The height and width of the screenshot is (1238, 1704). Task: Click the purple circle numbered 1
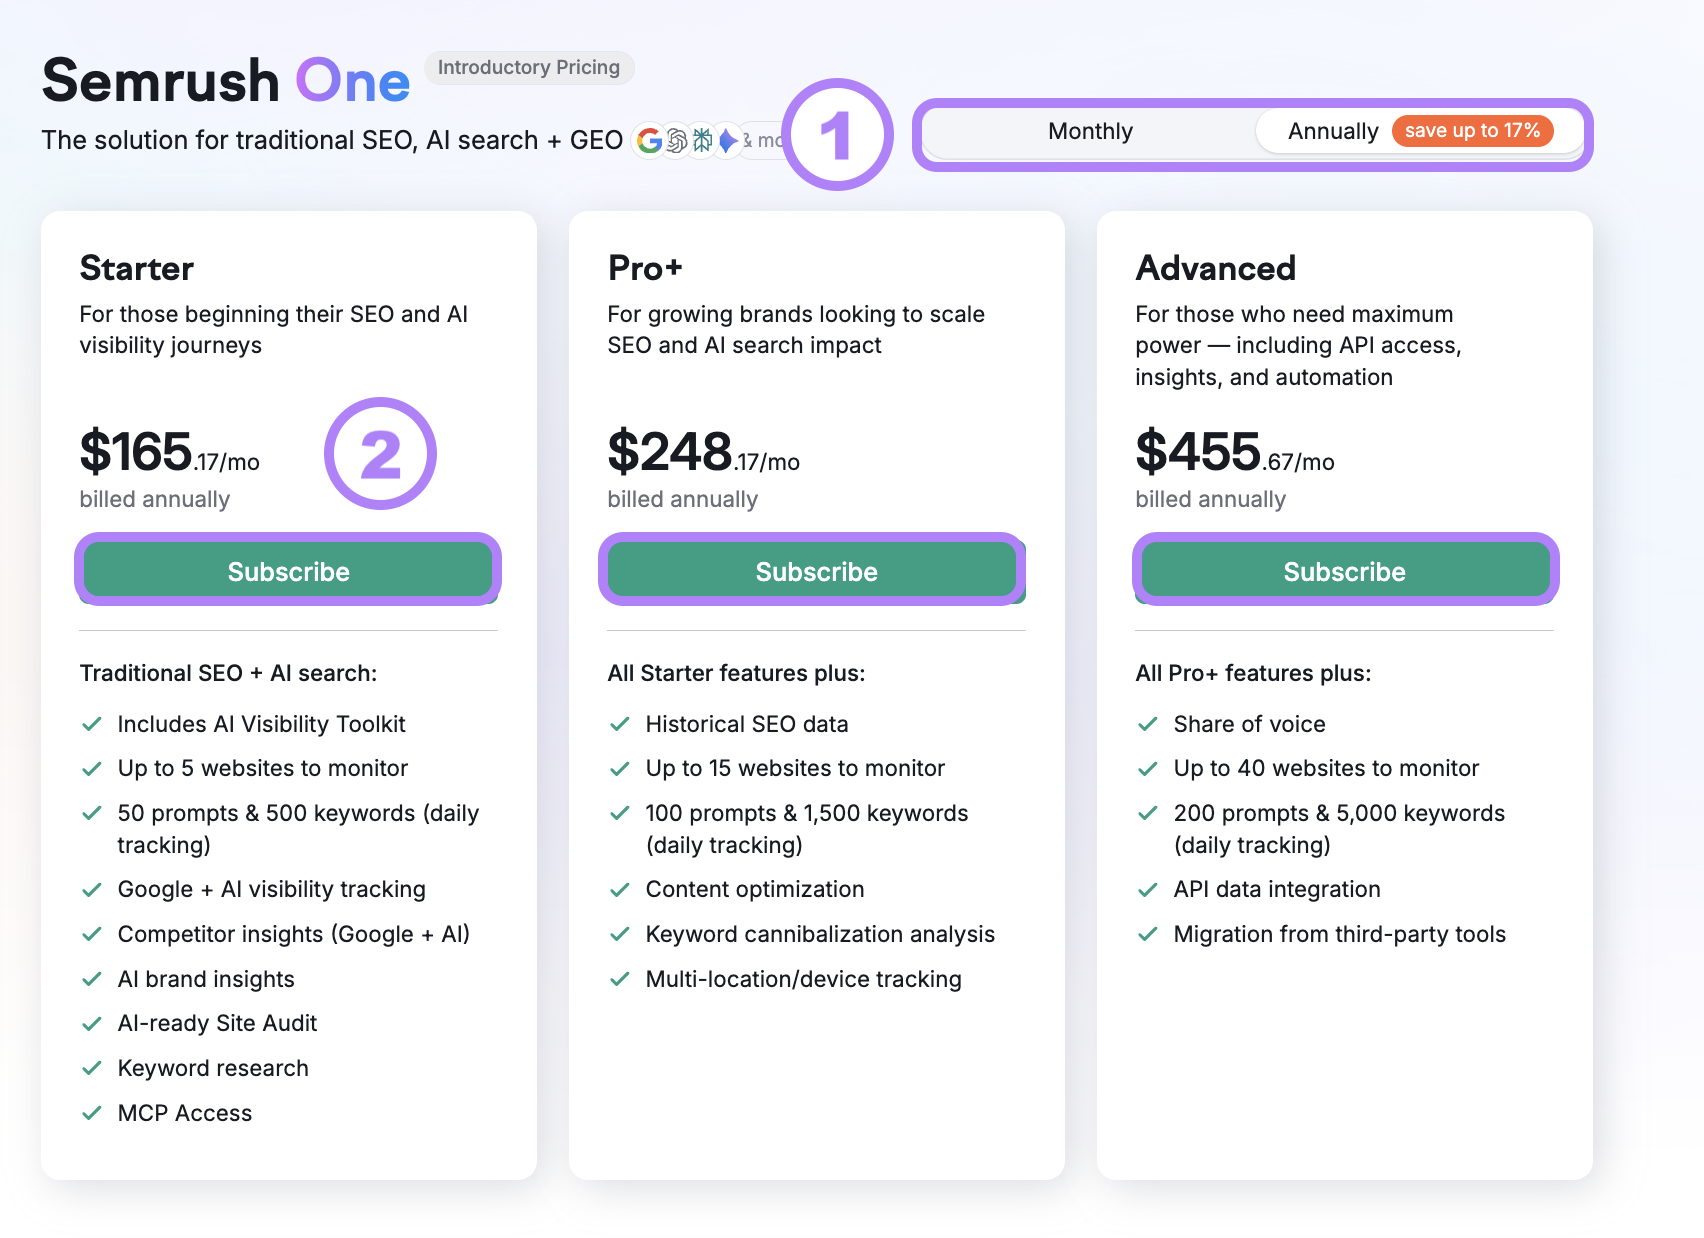pos(838,136)
